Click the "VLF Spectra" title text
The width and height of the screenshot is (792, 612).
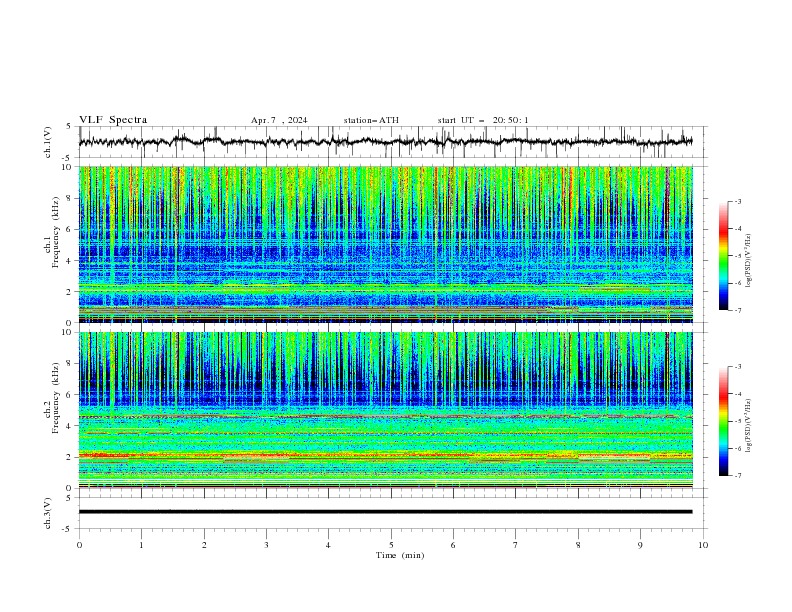(x=113, y=120)
